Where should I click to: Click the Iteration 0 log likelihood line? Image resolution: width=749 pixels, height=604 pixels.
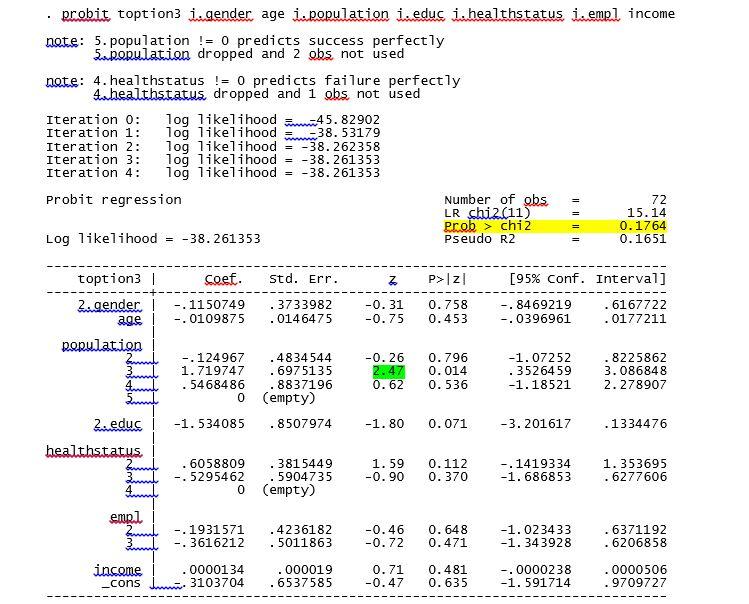[x=213, y=119]
